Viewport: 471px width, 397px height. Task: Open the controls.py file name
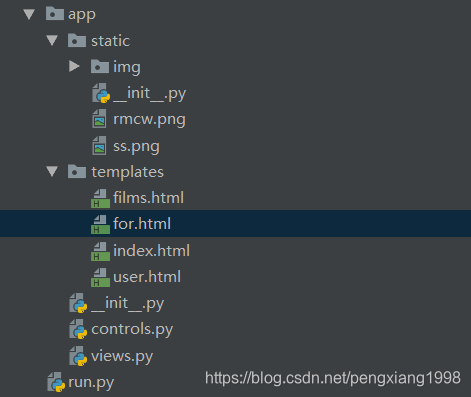(132, 330)
